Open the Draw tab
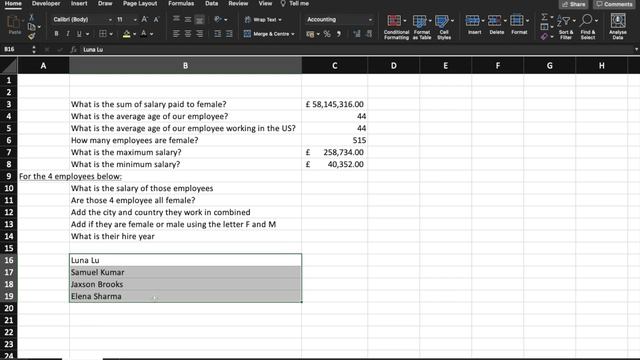 (x=105, y=4)
